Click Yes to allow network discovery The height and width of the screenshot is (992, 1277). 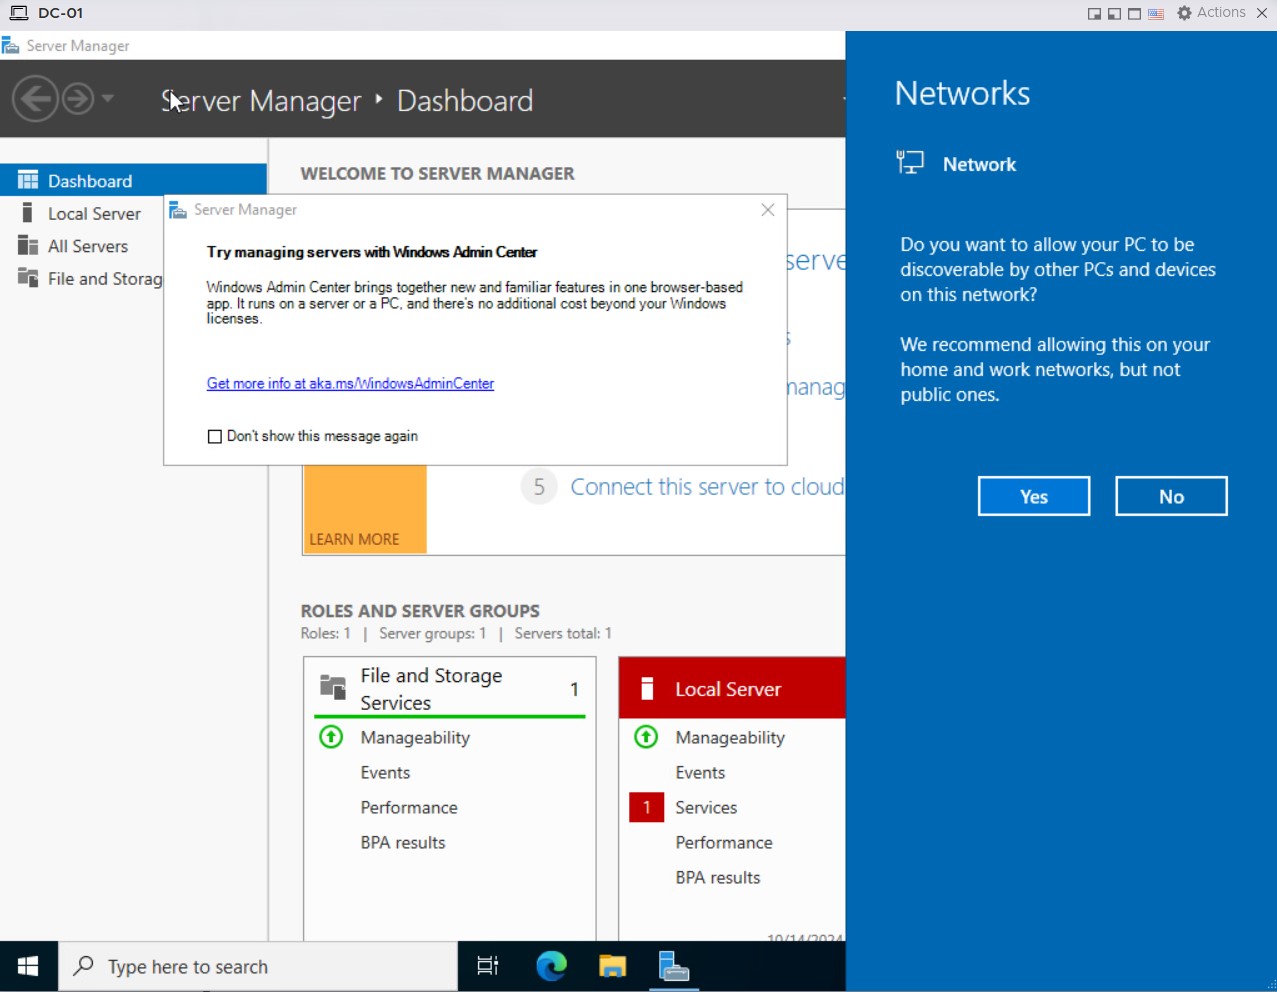point(1033,497)
